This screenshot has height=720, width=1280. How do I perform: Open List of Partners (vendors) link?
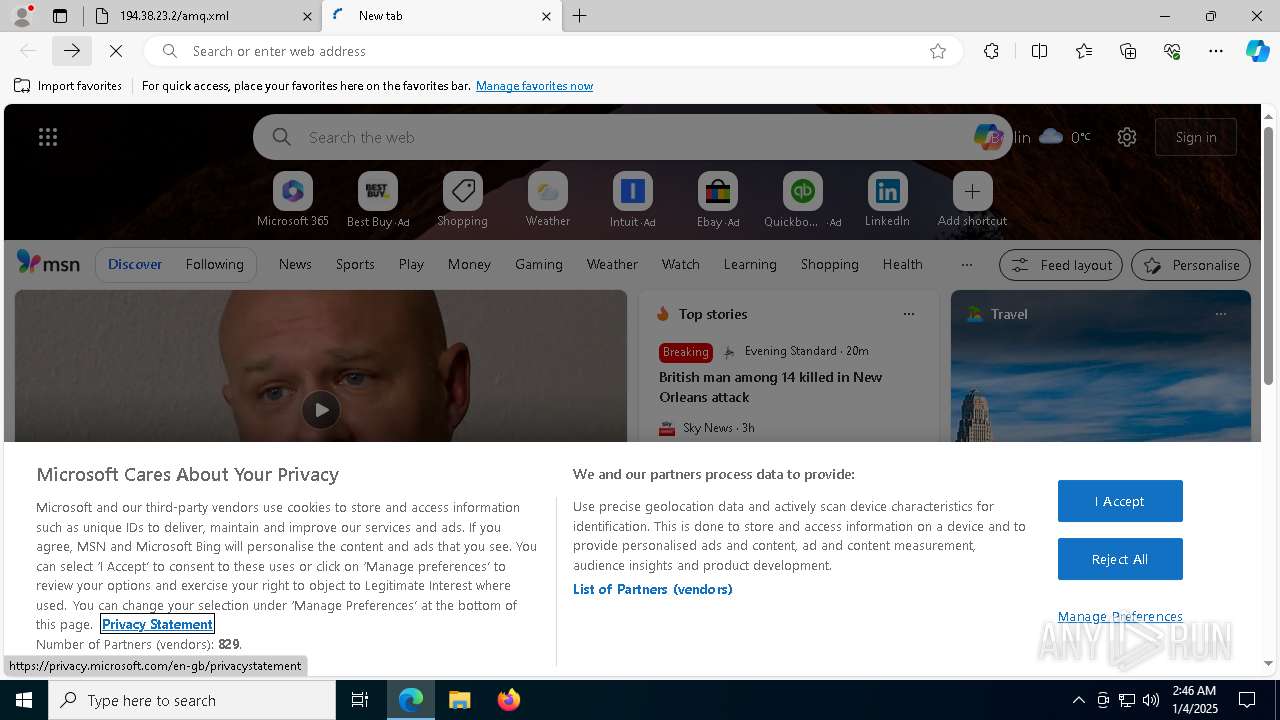click(x=652, y=589)
